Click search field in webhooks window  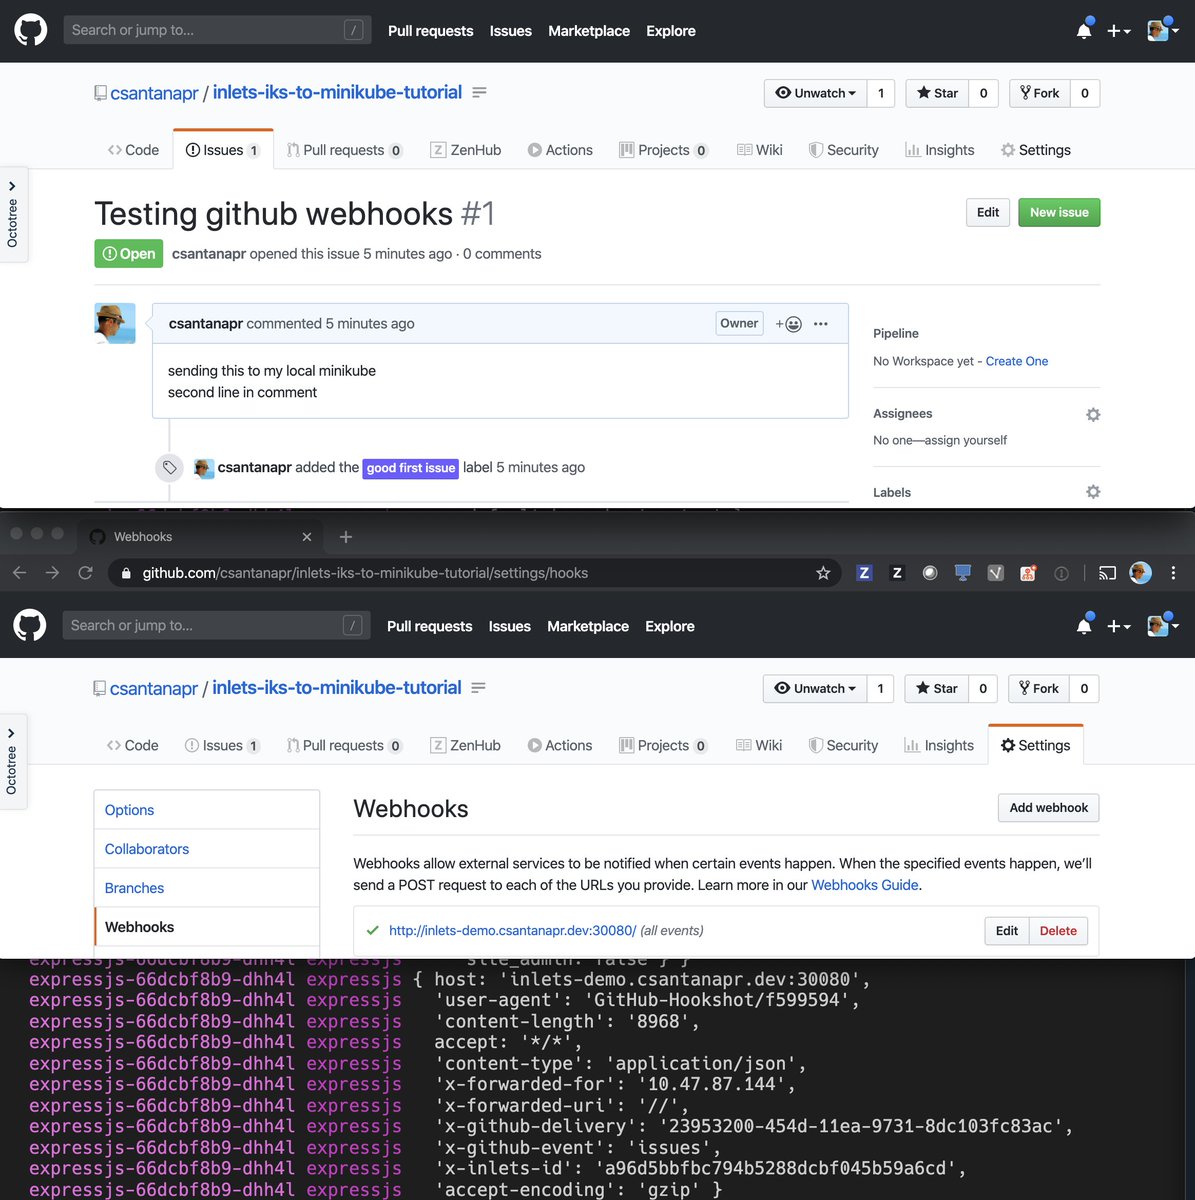[x=216, y=625]
